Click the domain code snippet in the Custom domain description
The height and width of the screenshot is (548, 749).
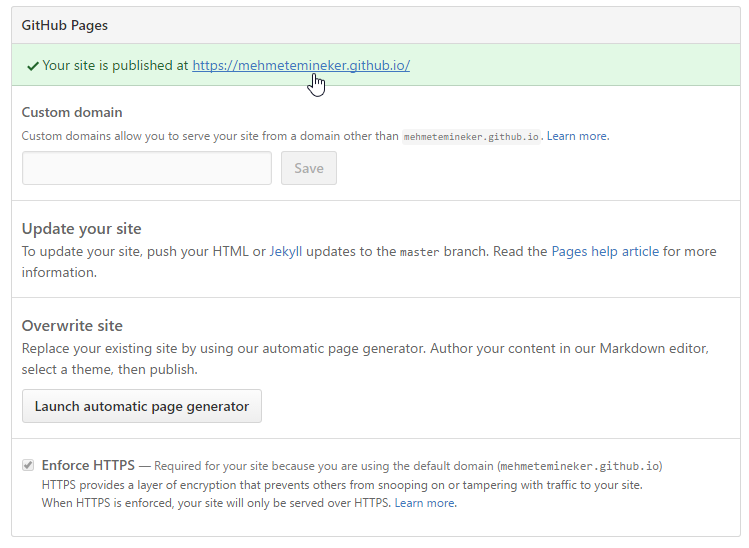[x=471, y=137]
